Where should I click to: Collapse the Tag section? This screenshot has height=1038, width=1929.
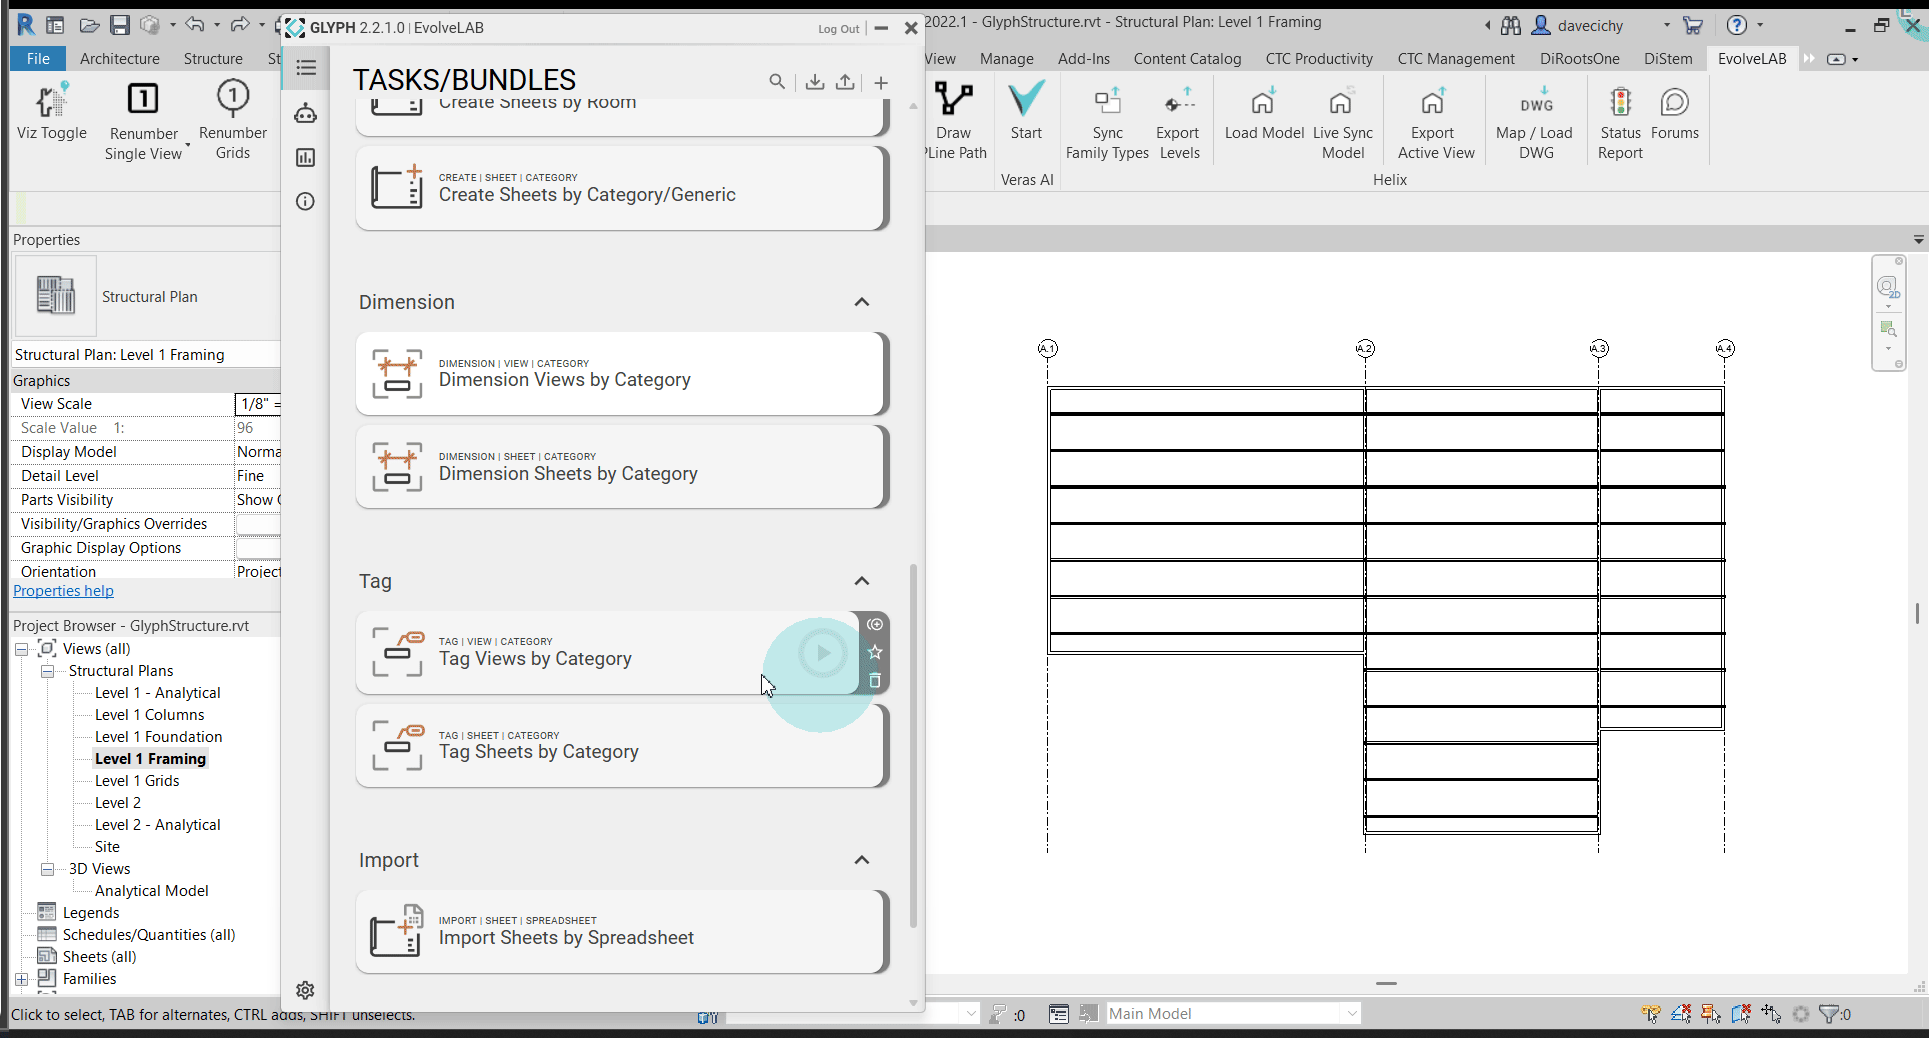(861, 581)
